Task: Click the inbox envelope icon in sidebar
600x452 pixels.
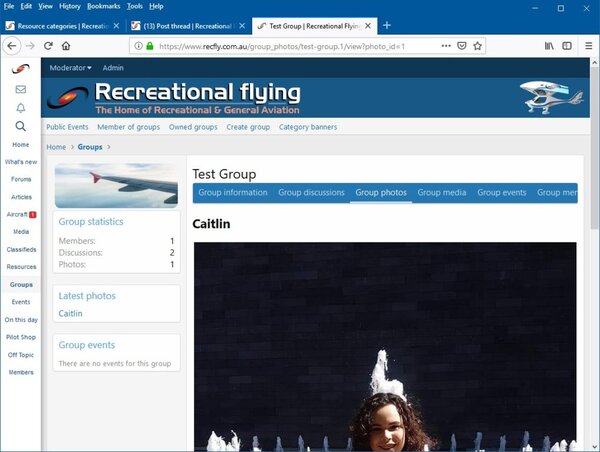Action: (x=20, y=89)
